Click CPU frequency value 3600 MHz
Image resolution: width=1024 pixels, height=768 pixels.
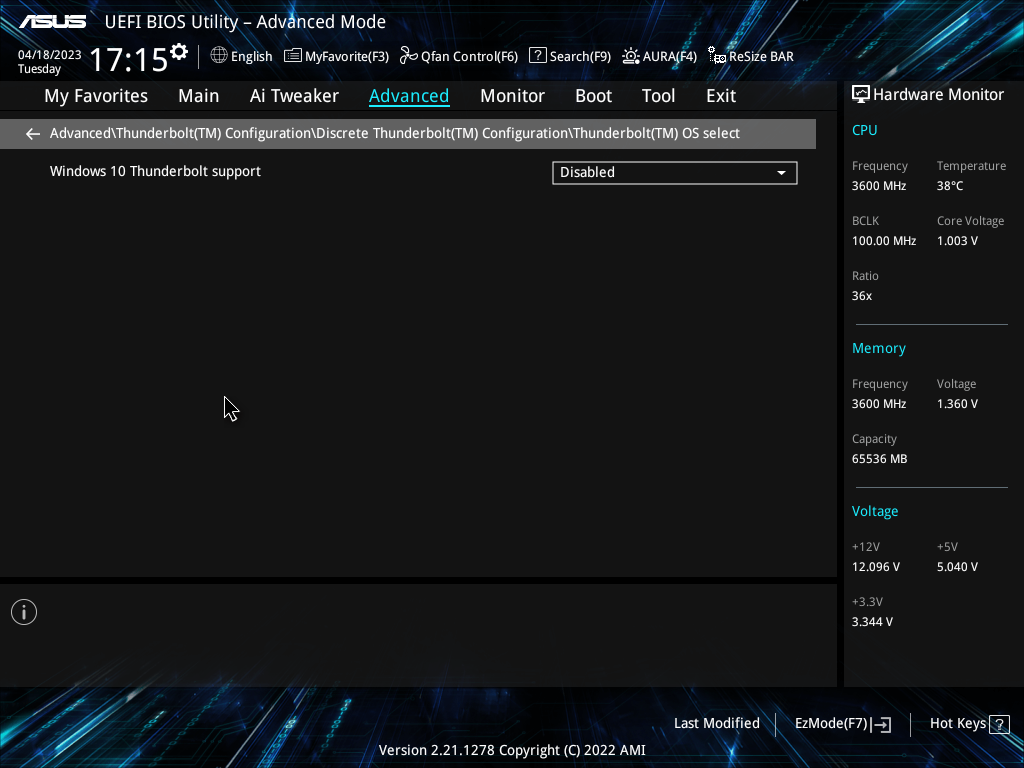pos(878,185)
